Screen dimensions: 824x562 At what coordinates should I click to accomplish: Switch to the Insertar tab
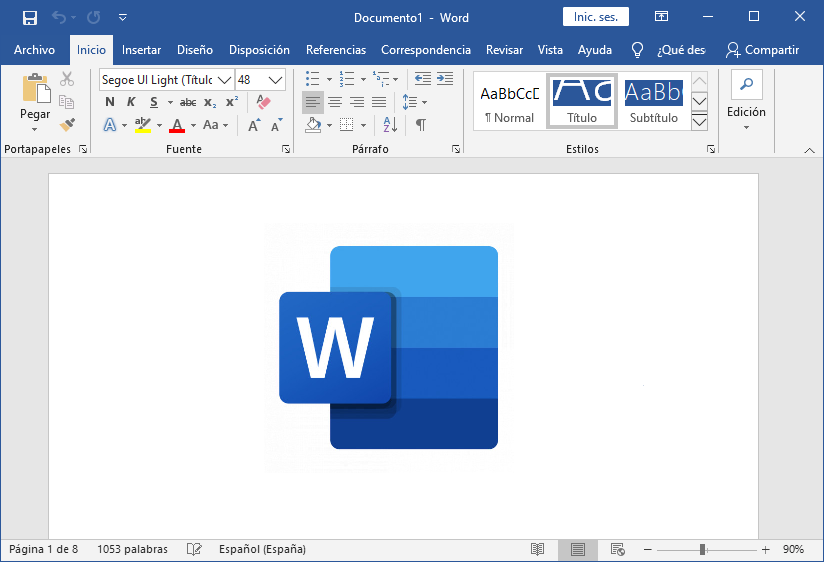141,50
